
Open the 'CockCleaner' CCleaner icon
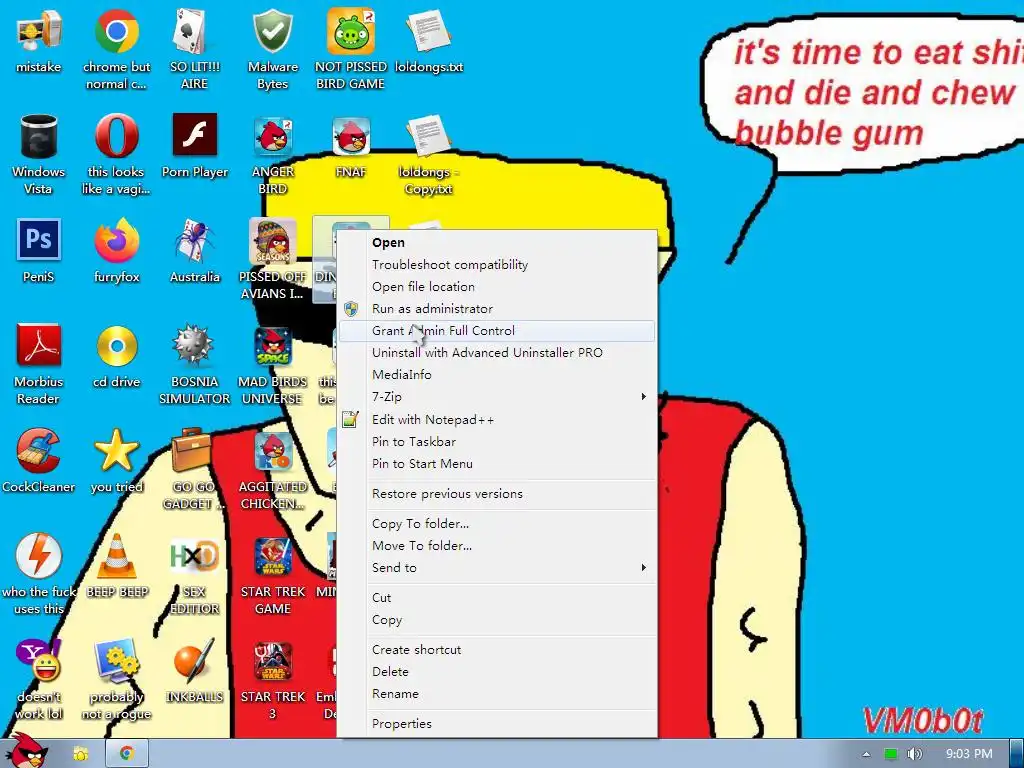pos(39,451)
